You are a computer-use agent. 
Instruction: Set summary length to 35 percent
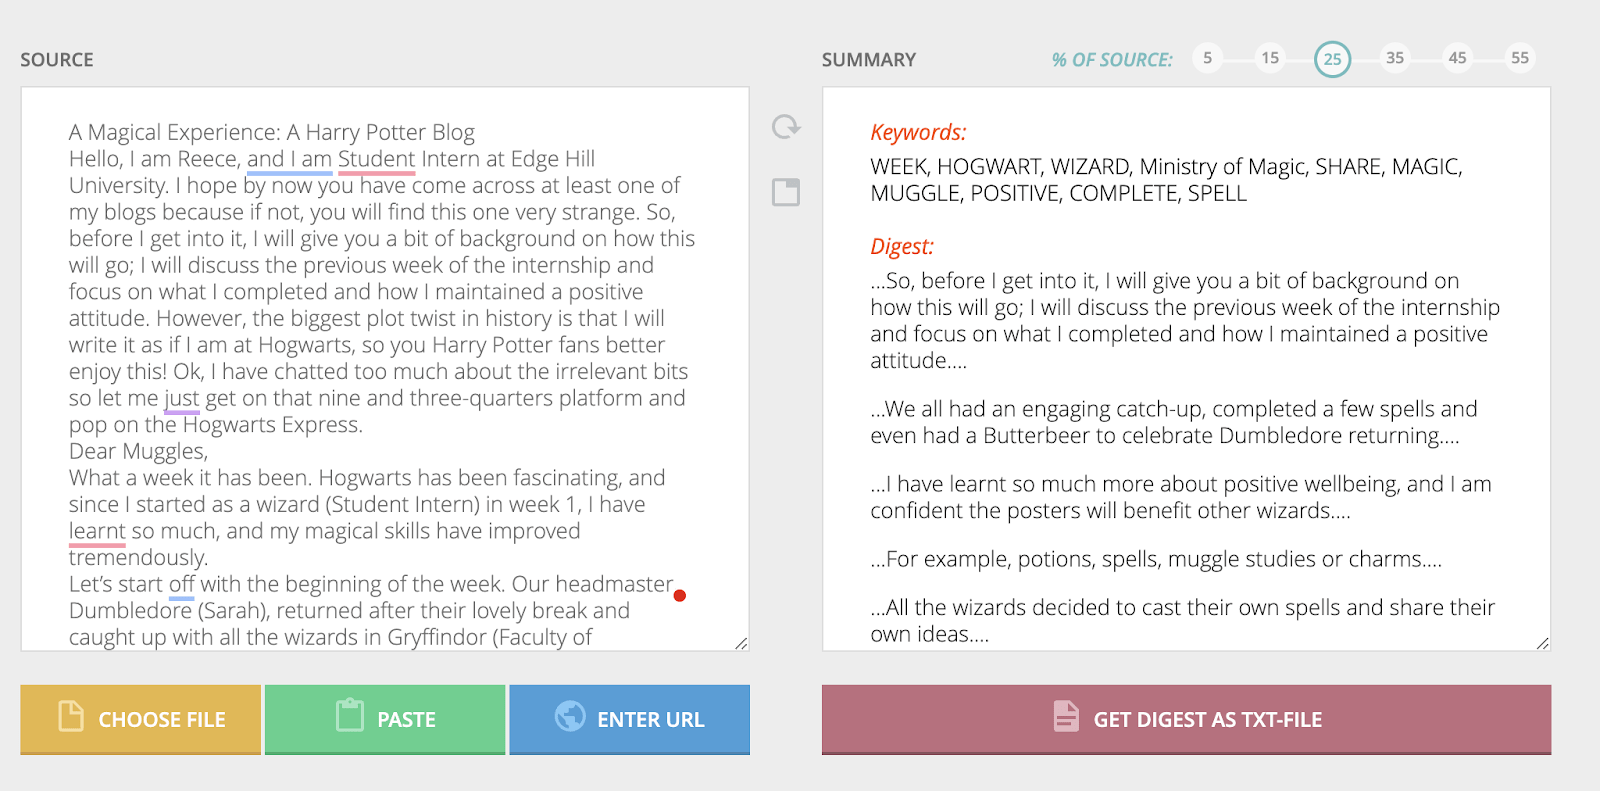(1395, 58)
